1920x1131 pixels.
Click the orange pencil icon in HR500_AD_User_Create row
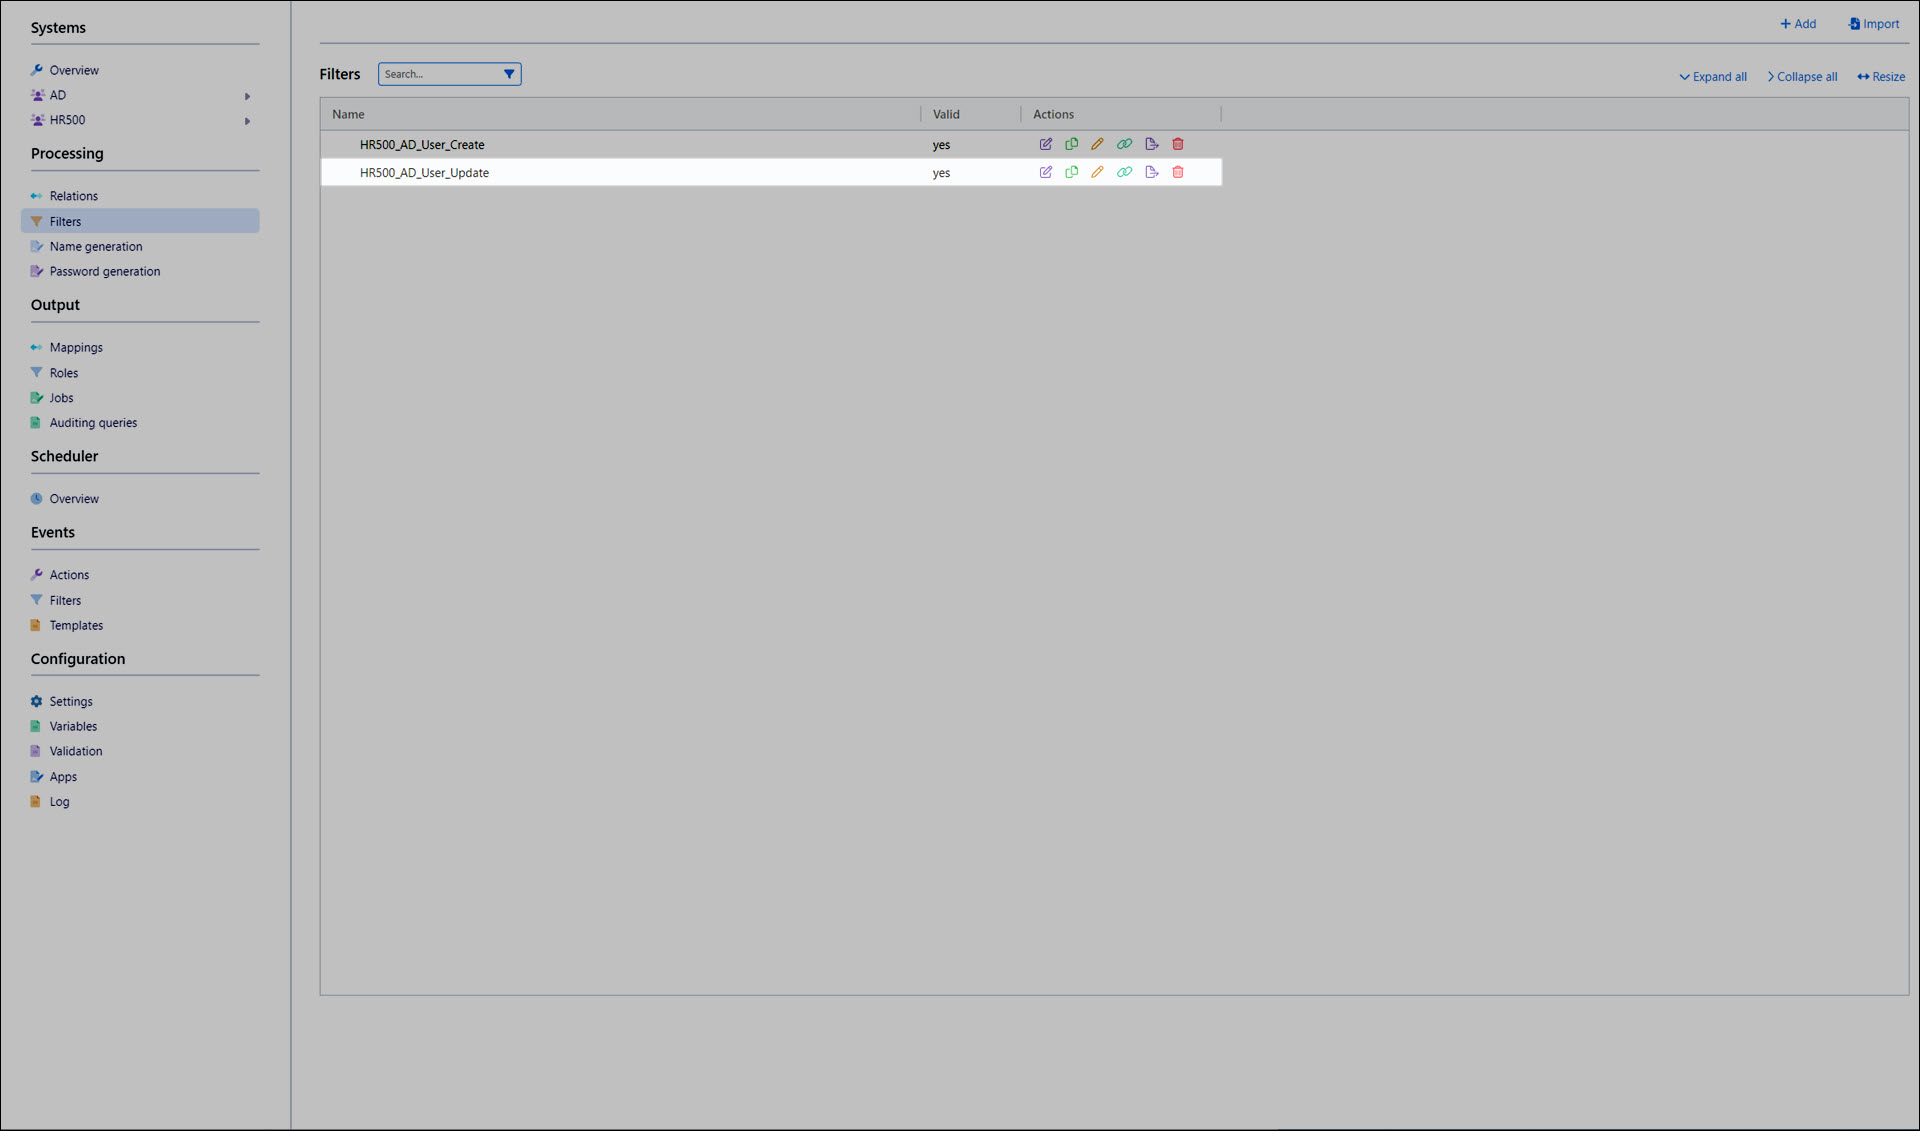pyautogui.click(x=1097, y=144)
